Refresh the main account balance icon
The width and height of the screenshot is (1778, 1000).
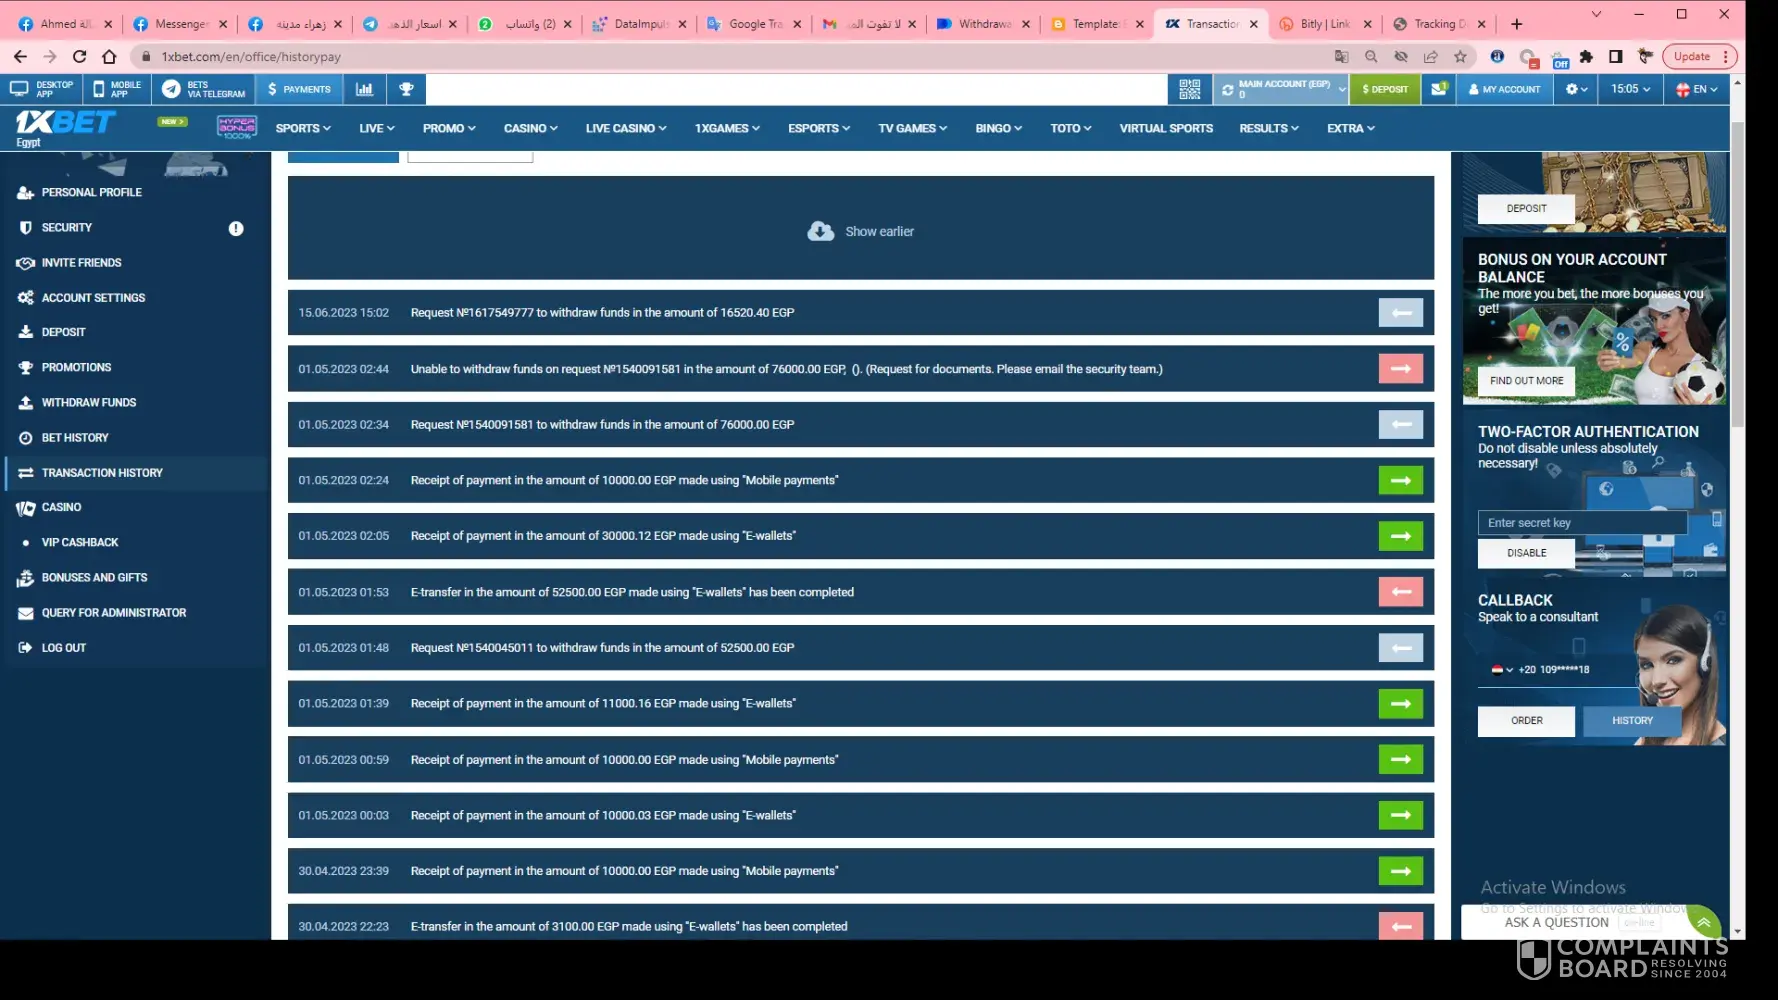[x=1227, y=89]
